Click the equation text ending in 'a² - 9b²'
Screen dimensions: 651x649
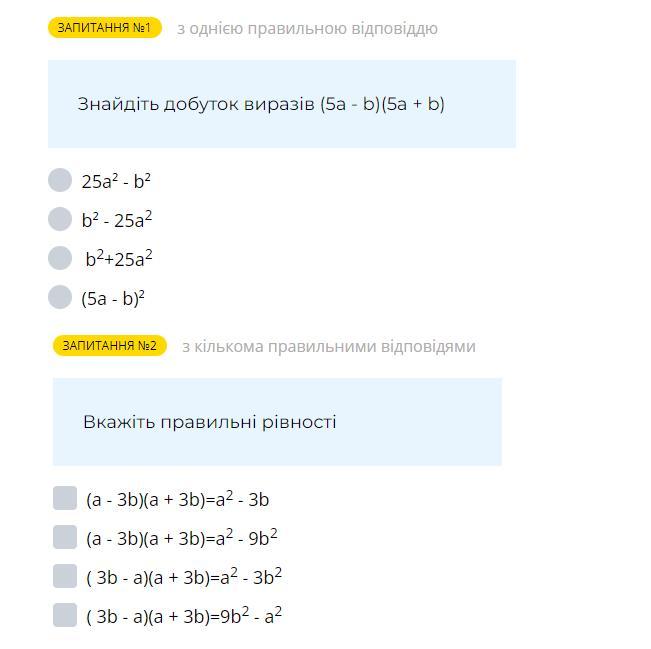click(x=181, y=538)
